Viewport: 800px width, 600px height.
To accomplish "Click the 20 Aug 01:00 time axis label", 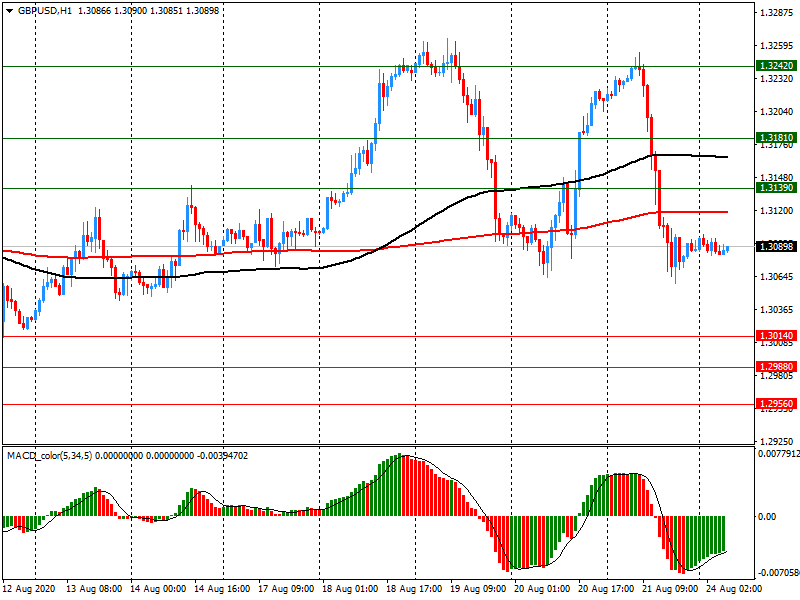I will pos(542,589).
